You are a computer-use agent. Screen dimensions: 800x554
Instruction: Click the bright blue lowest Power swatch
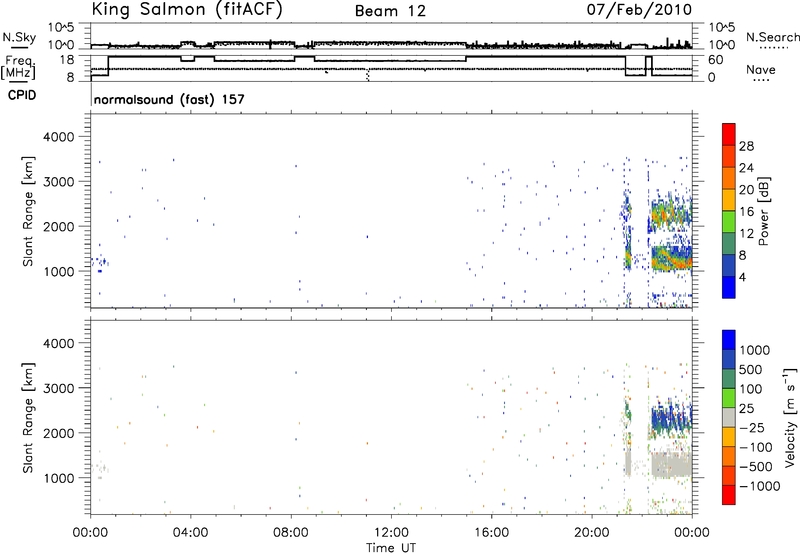(x=729, y=287)
